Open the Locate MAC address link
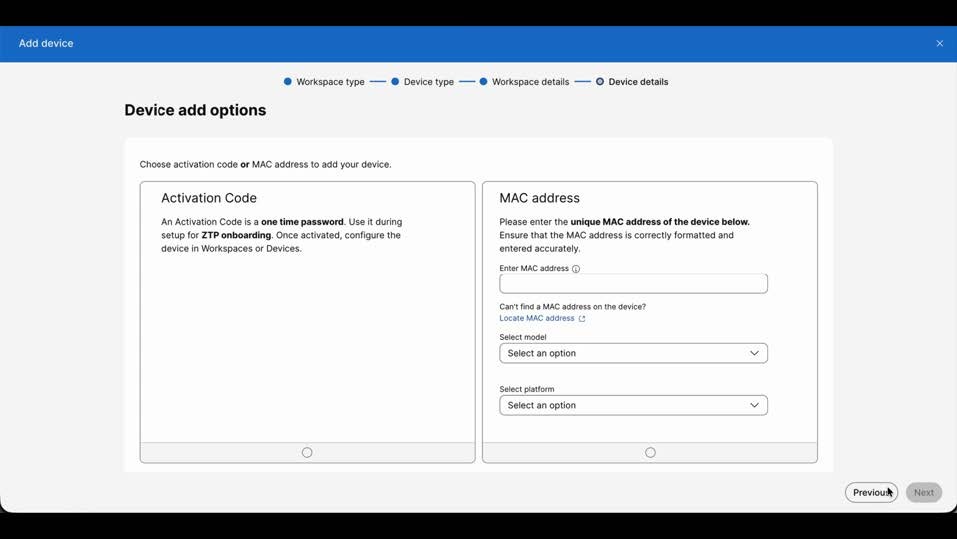 537,318
